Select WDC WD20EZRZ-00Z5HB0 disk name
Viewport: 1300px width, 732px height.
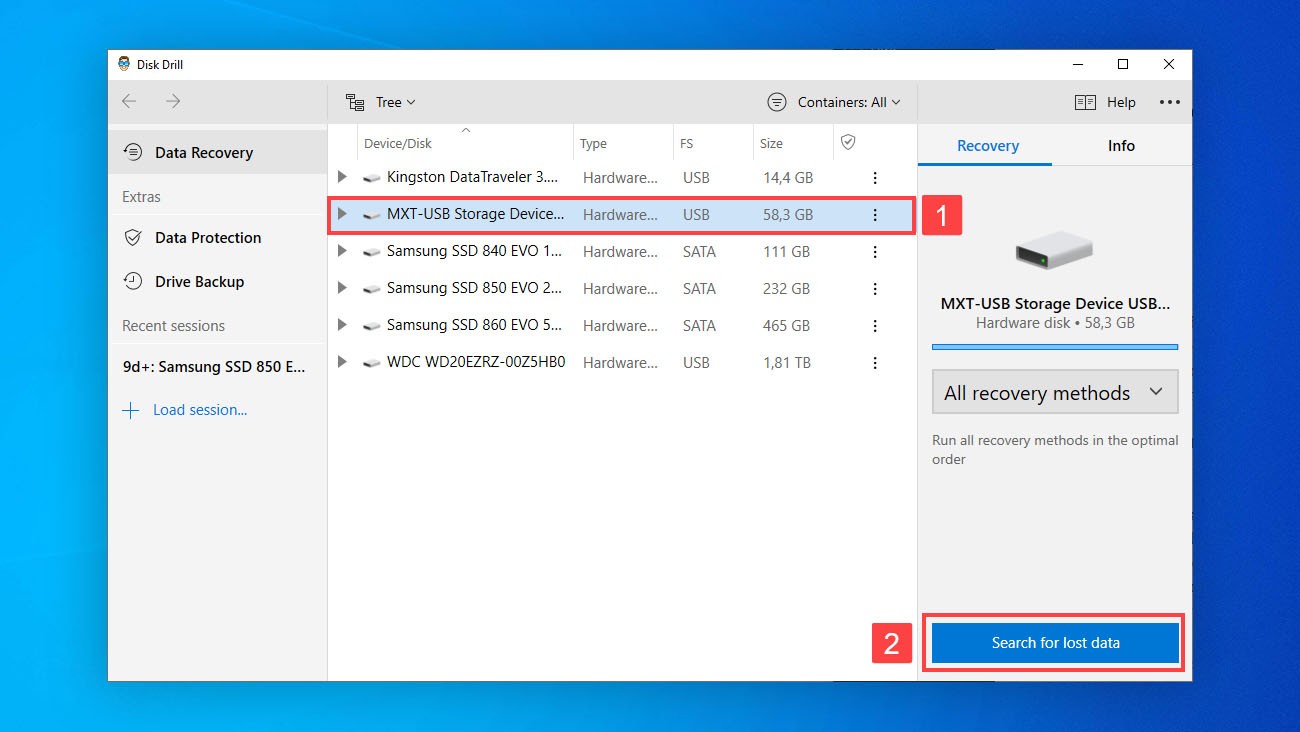(476, 362)
